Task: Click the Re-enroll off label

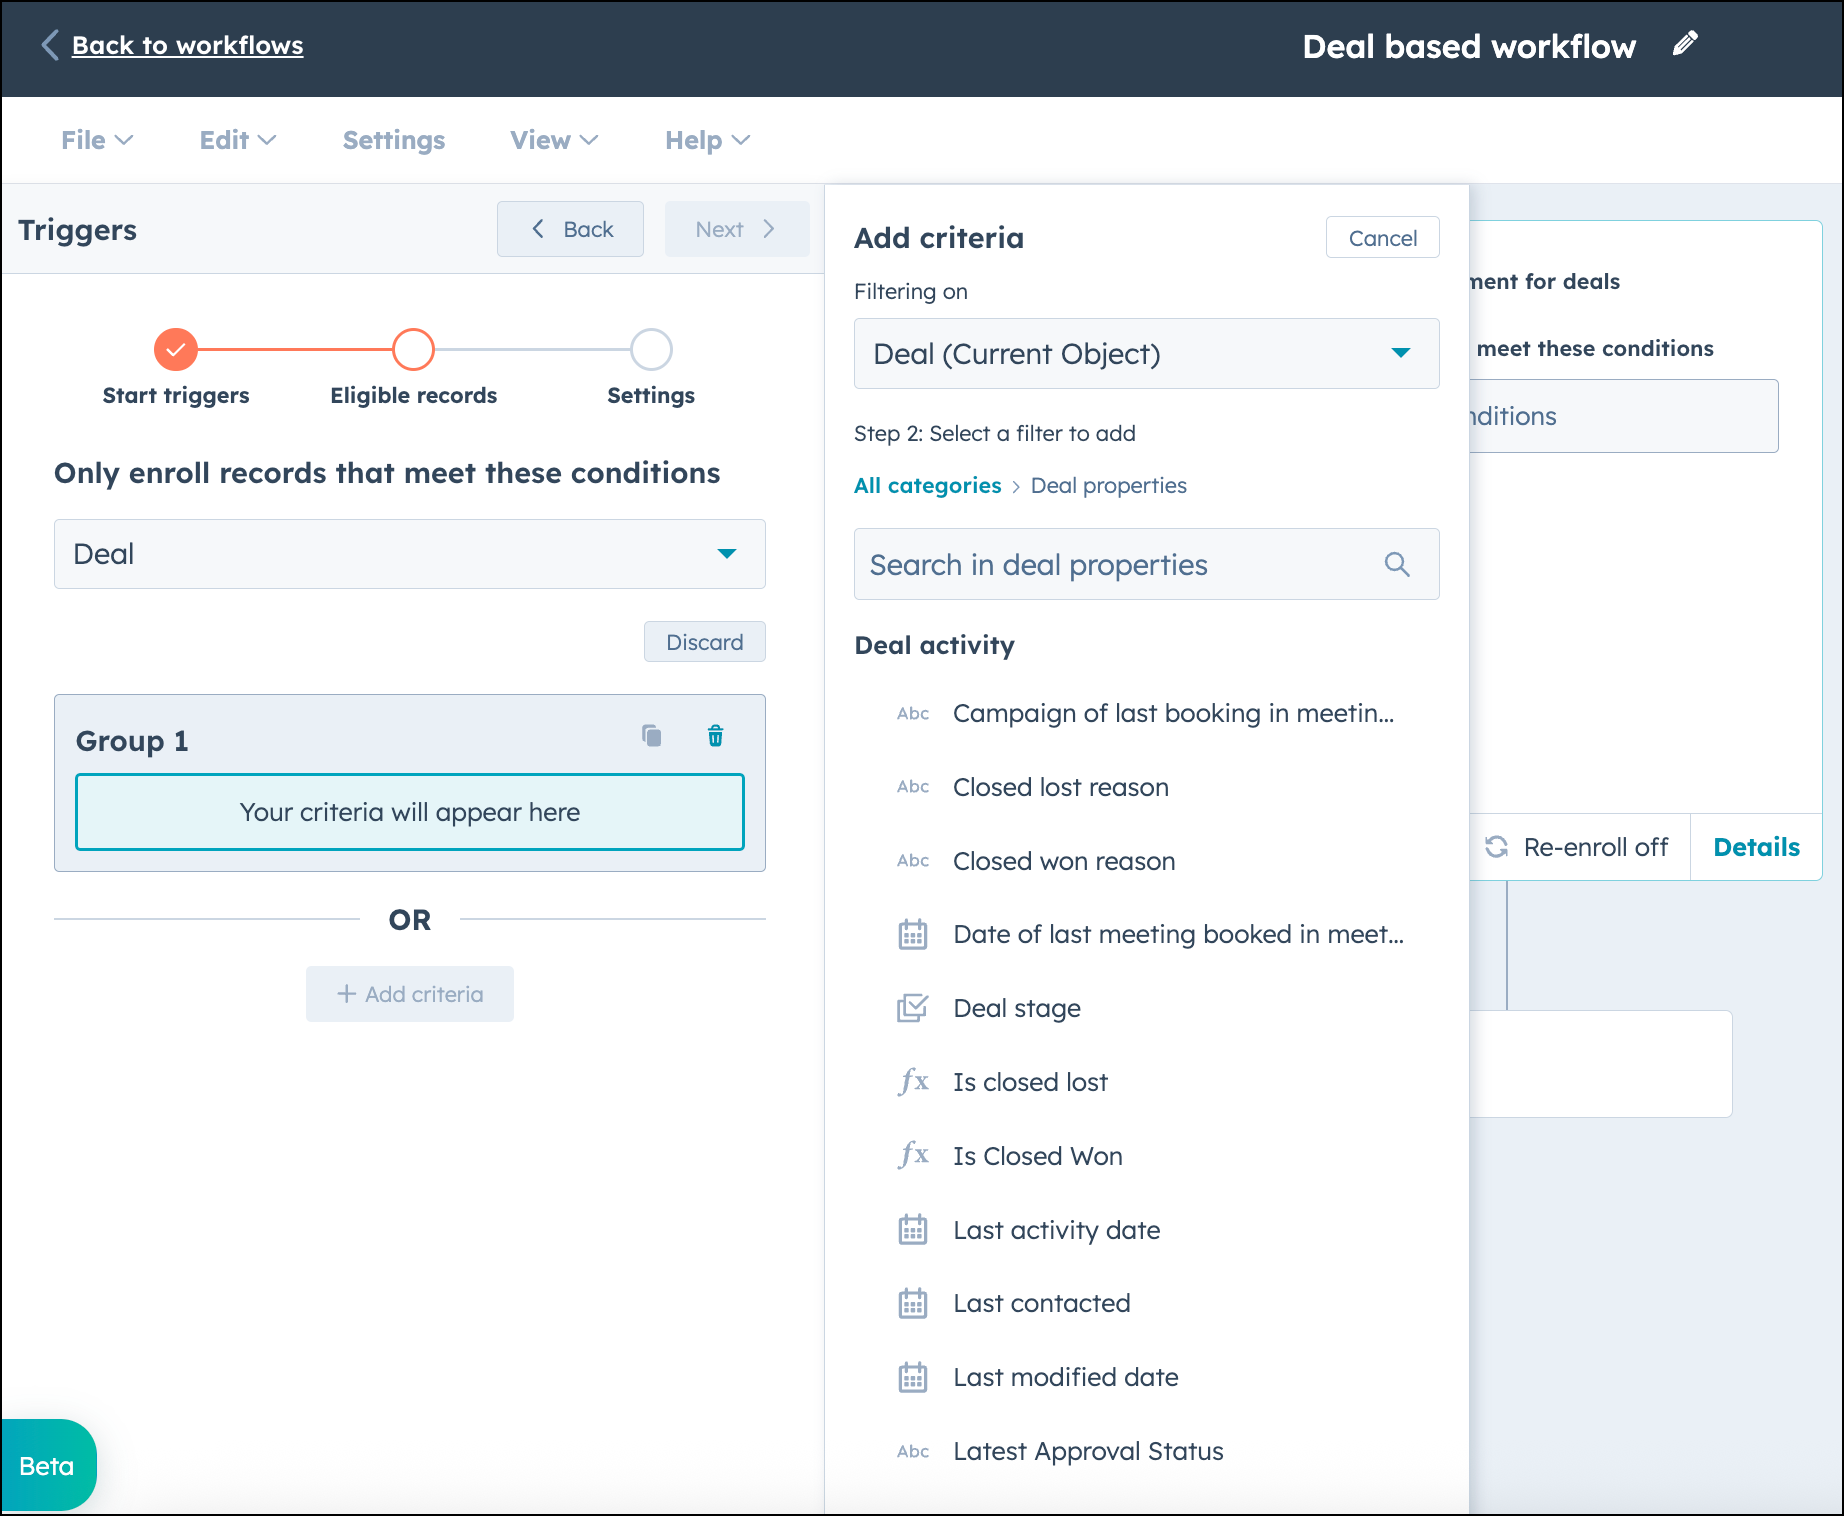Action: point(1595,847)
